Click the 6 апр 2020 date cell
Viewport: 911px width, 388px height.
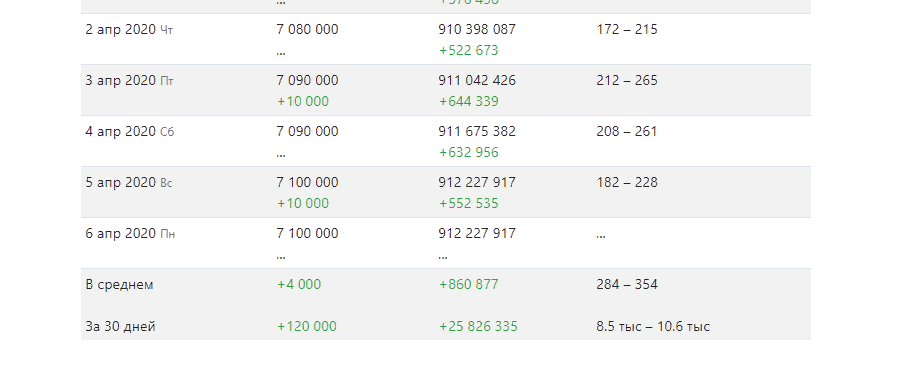point(130,234)
